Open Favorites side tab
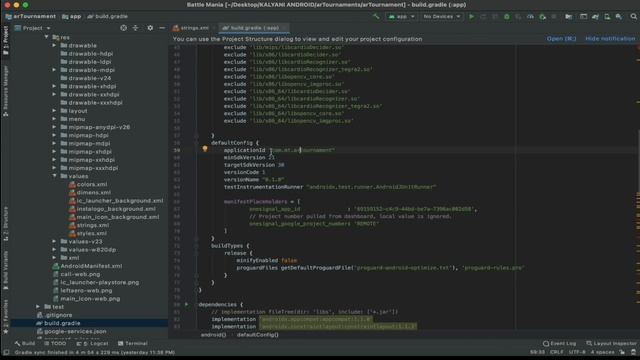 coord(5,316)
